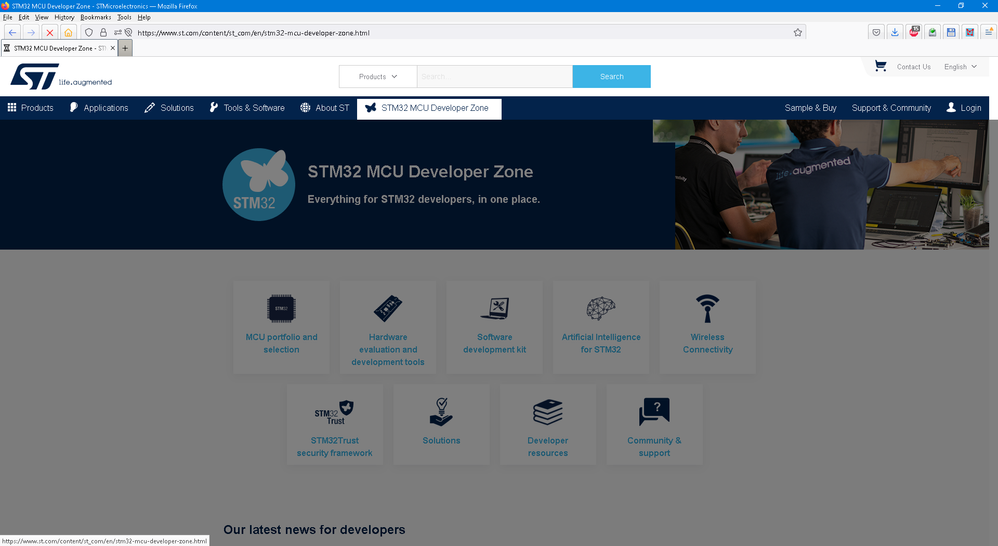Open Hardware evaluation and development tools text
Image resolution: width=998 pixels, height=546 pixels.
pyautogui.click(x=388, y=349)
